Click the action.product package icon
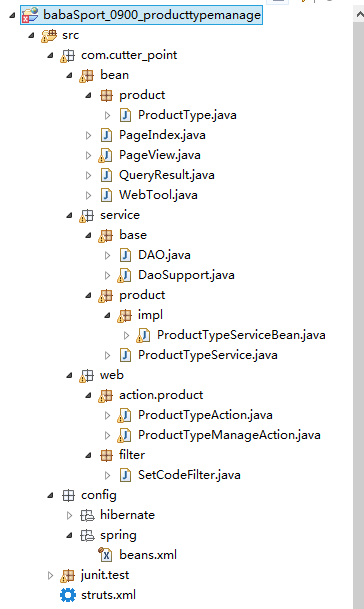Screen dimensions: 364x609 coord(106,395)
